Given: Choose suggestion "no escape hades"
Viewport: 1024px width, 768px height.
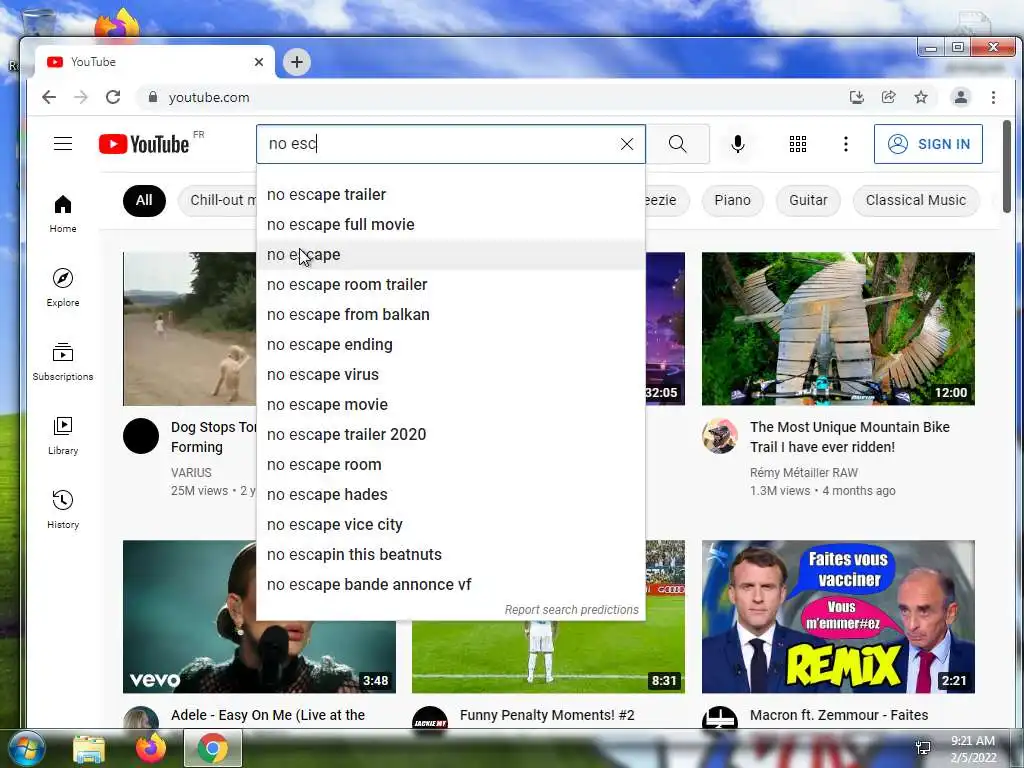Looking at the screenshot, I should (451, 495).
